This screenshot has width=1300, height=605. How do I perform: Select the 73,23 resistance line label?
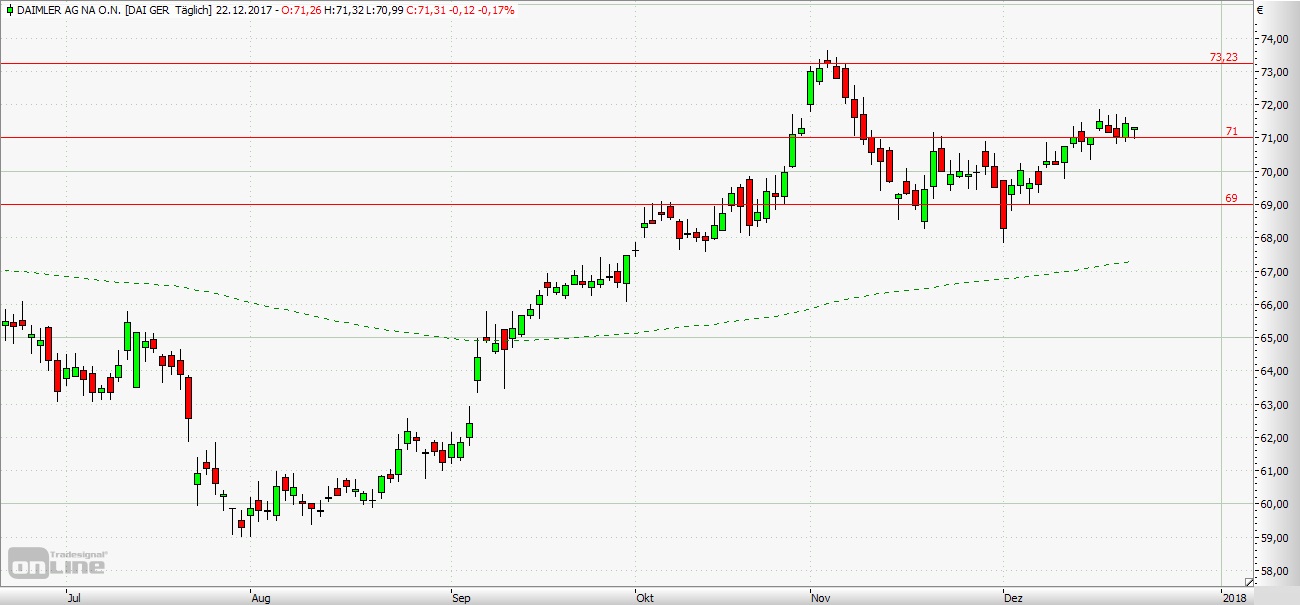click(x=1224, y=58)
